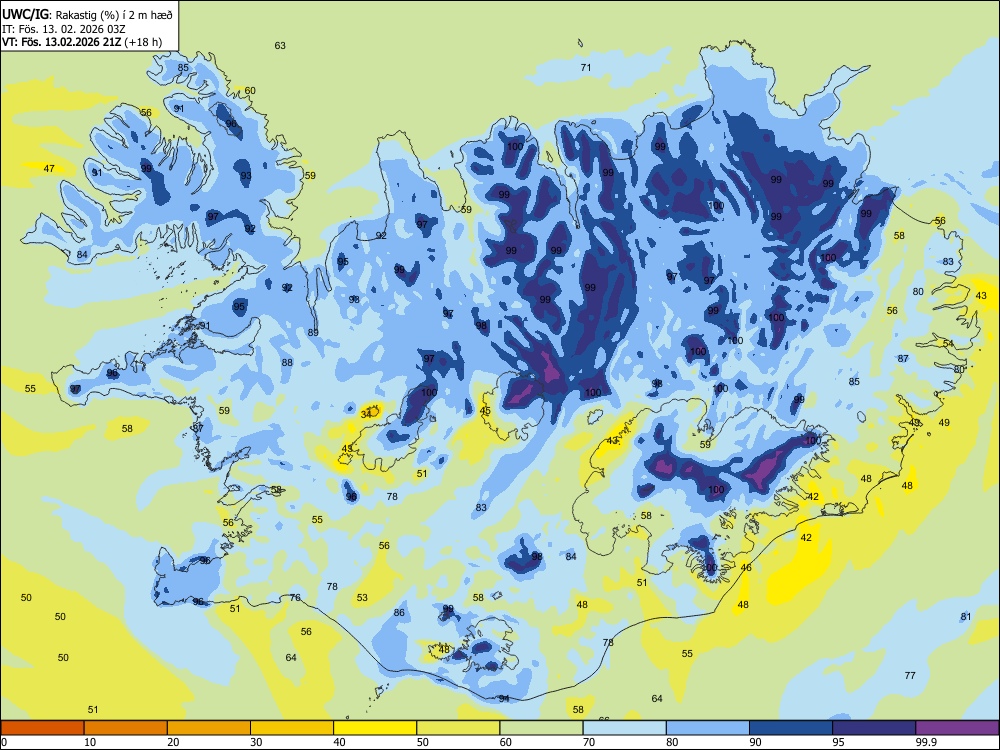The width and height of the screenshot is (1000, 750).
Task: Click the map value '46' on the southeast coast
Action: tap(746, 567)
